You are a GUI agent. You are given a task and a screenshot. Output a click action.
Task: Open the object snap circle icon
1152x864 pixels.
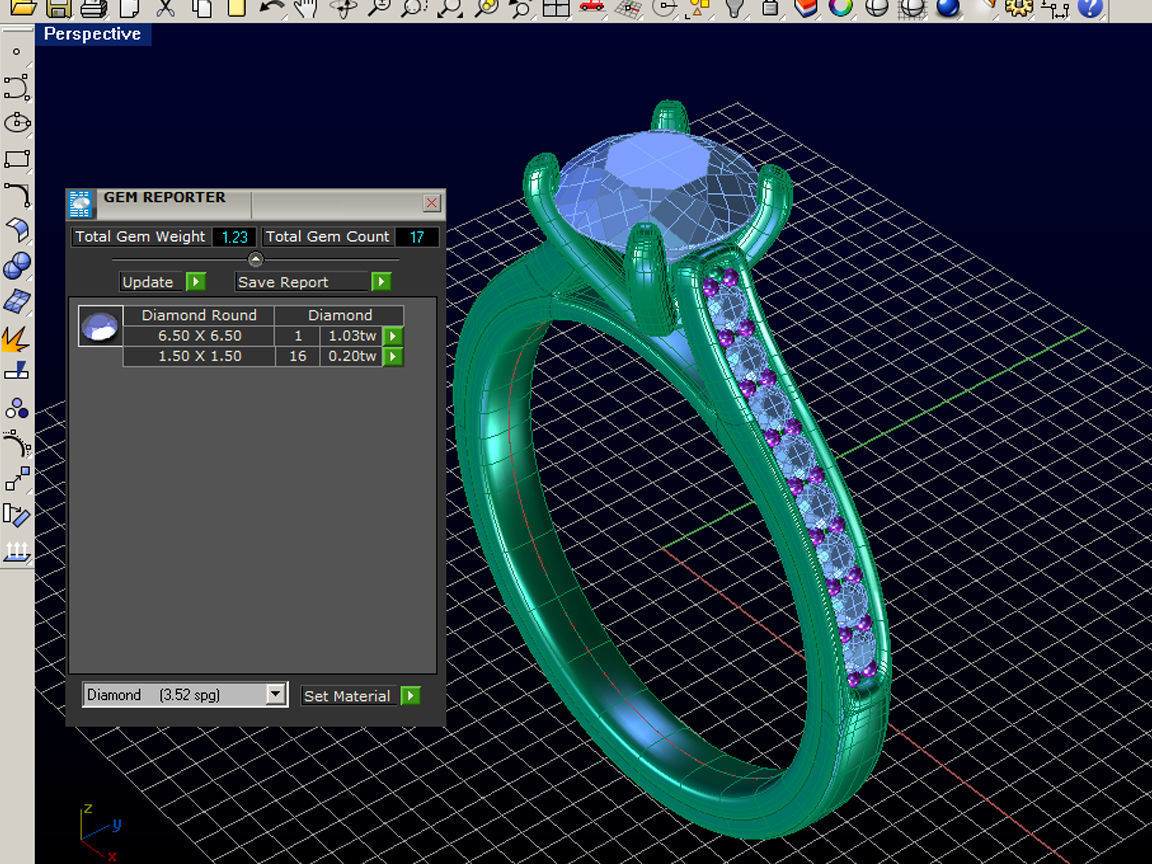point(664,7)
